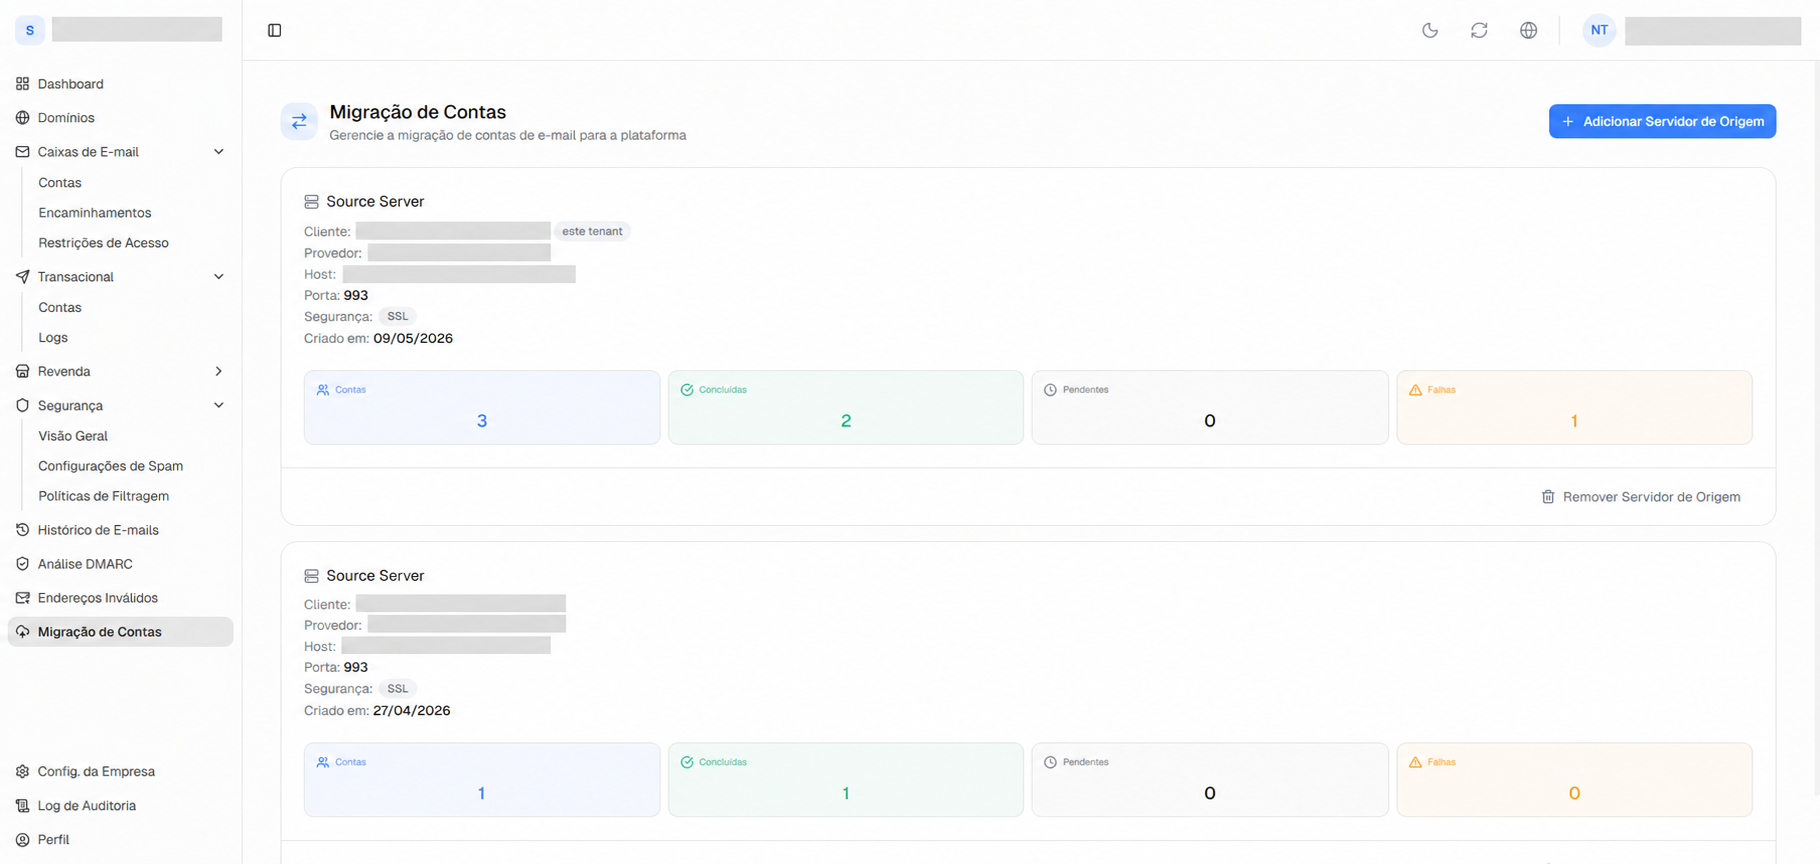Click the S workspace logo
The image size is (1820, 864).
click(30, 30)
